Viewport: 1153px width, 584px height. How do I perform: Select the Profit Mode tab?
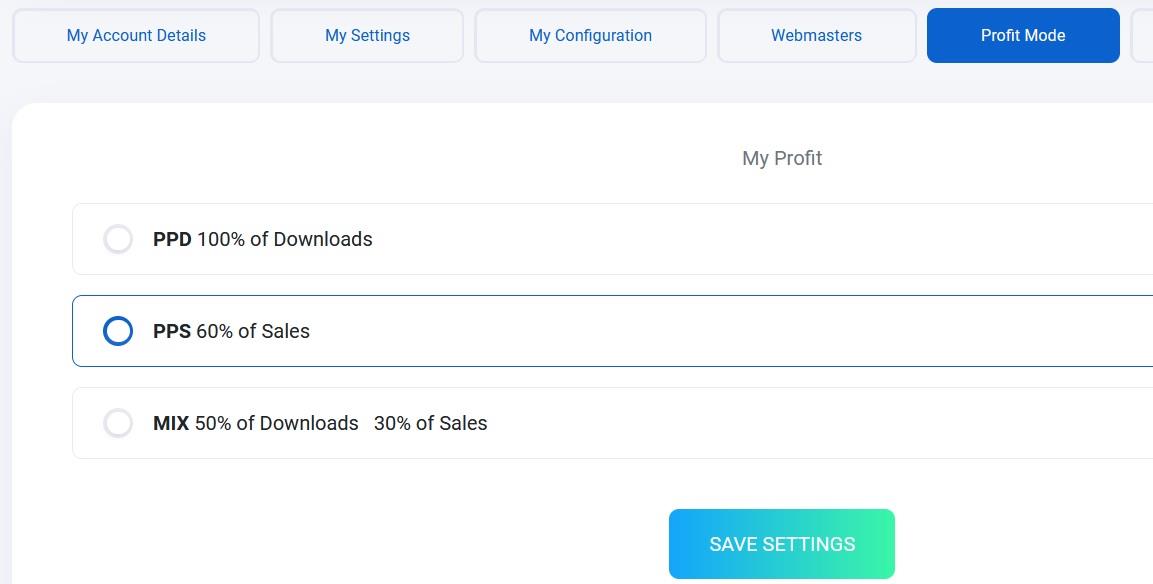click(x=1023, y=35)
